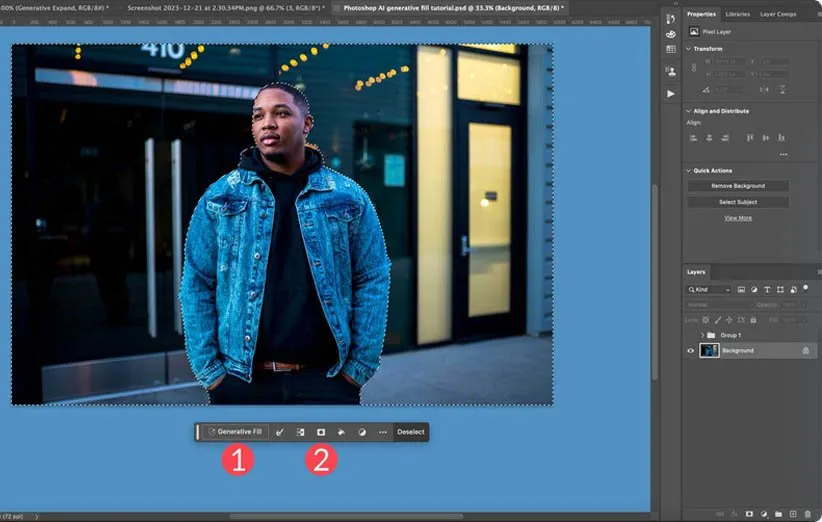Expand the Group 1 folder
The image size is (822, 522).
[701, 335]
